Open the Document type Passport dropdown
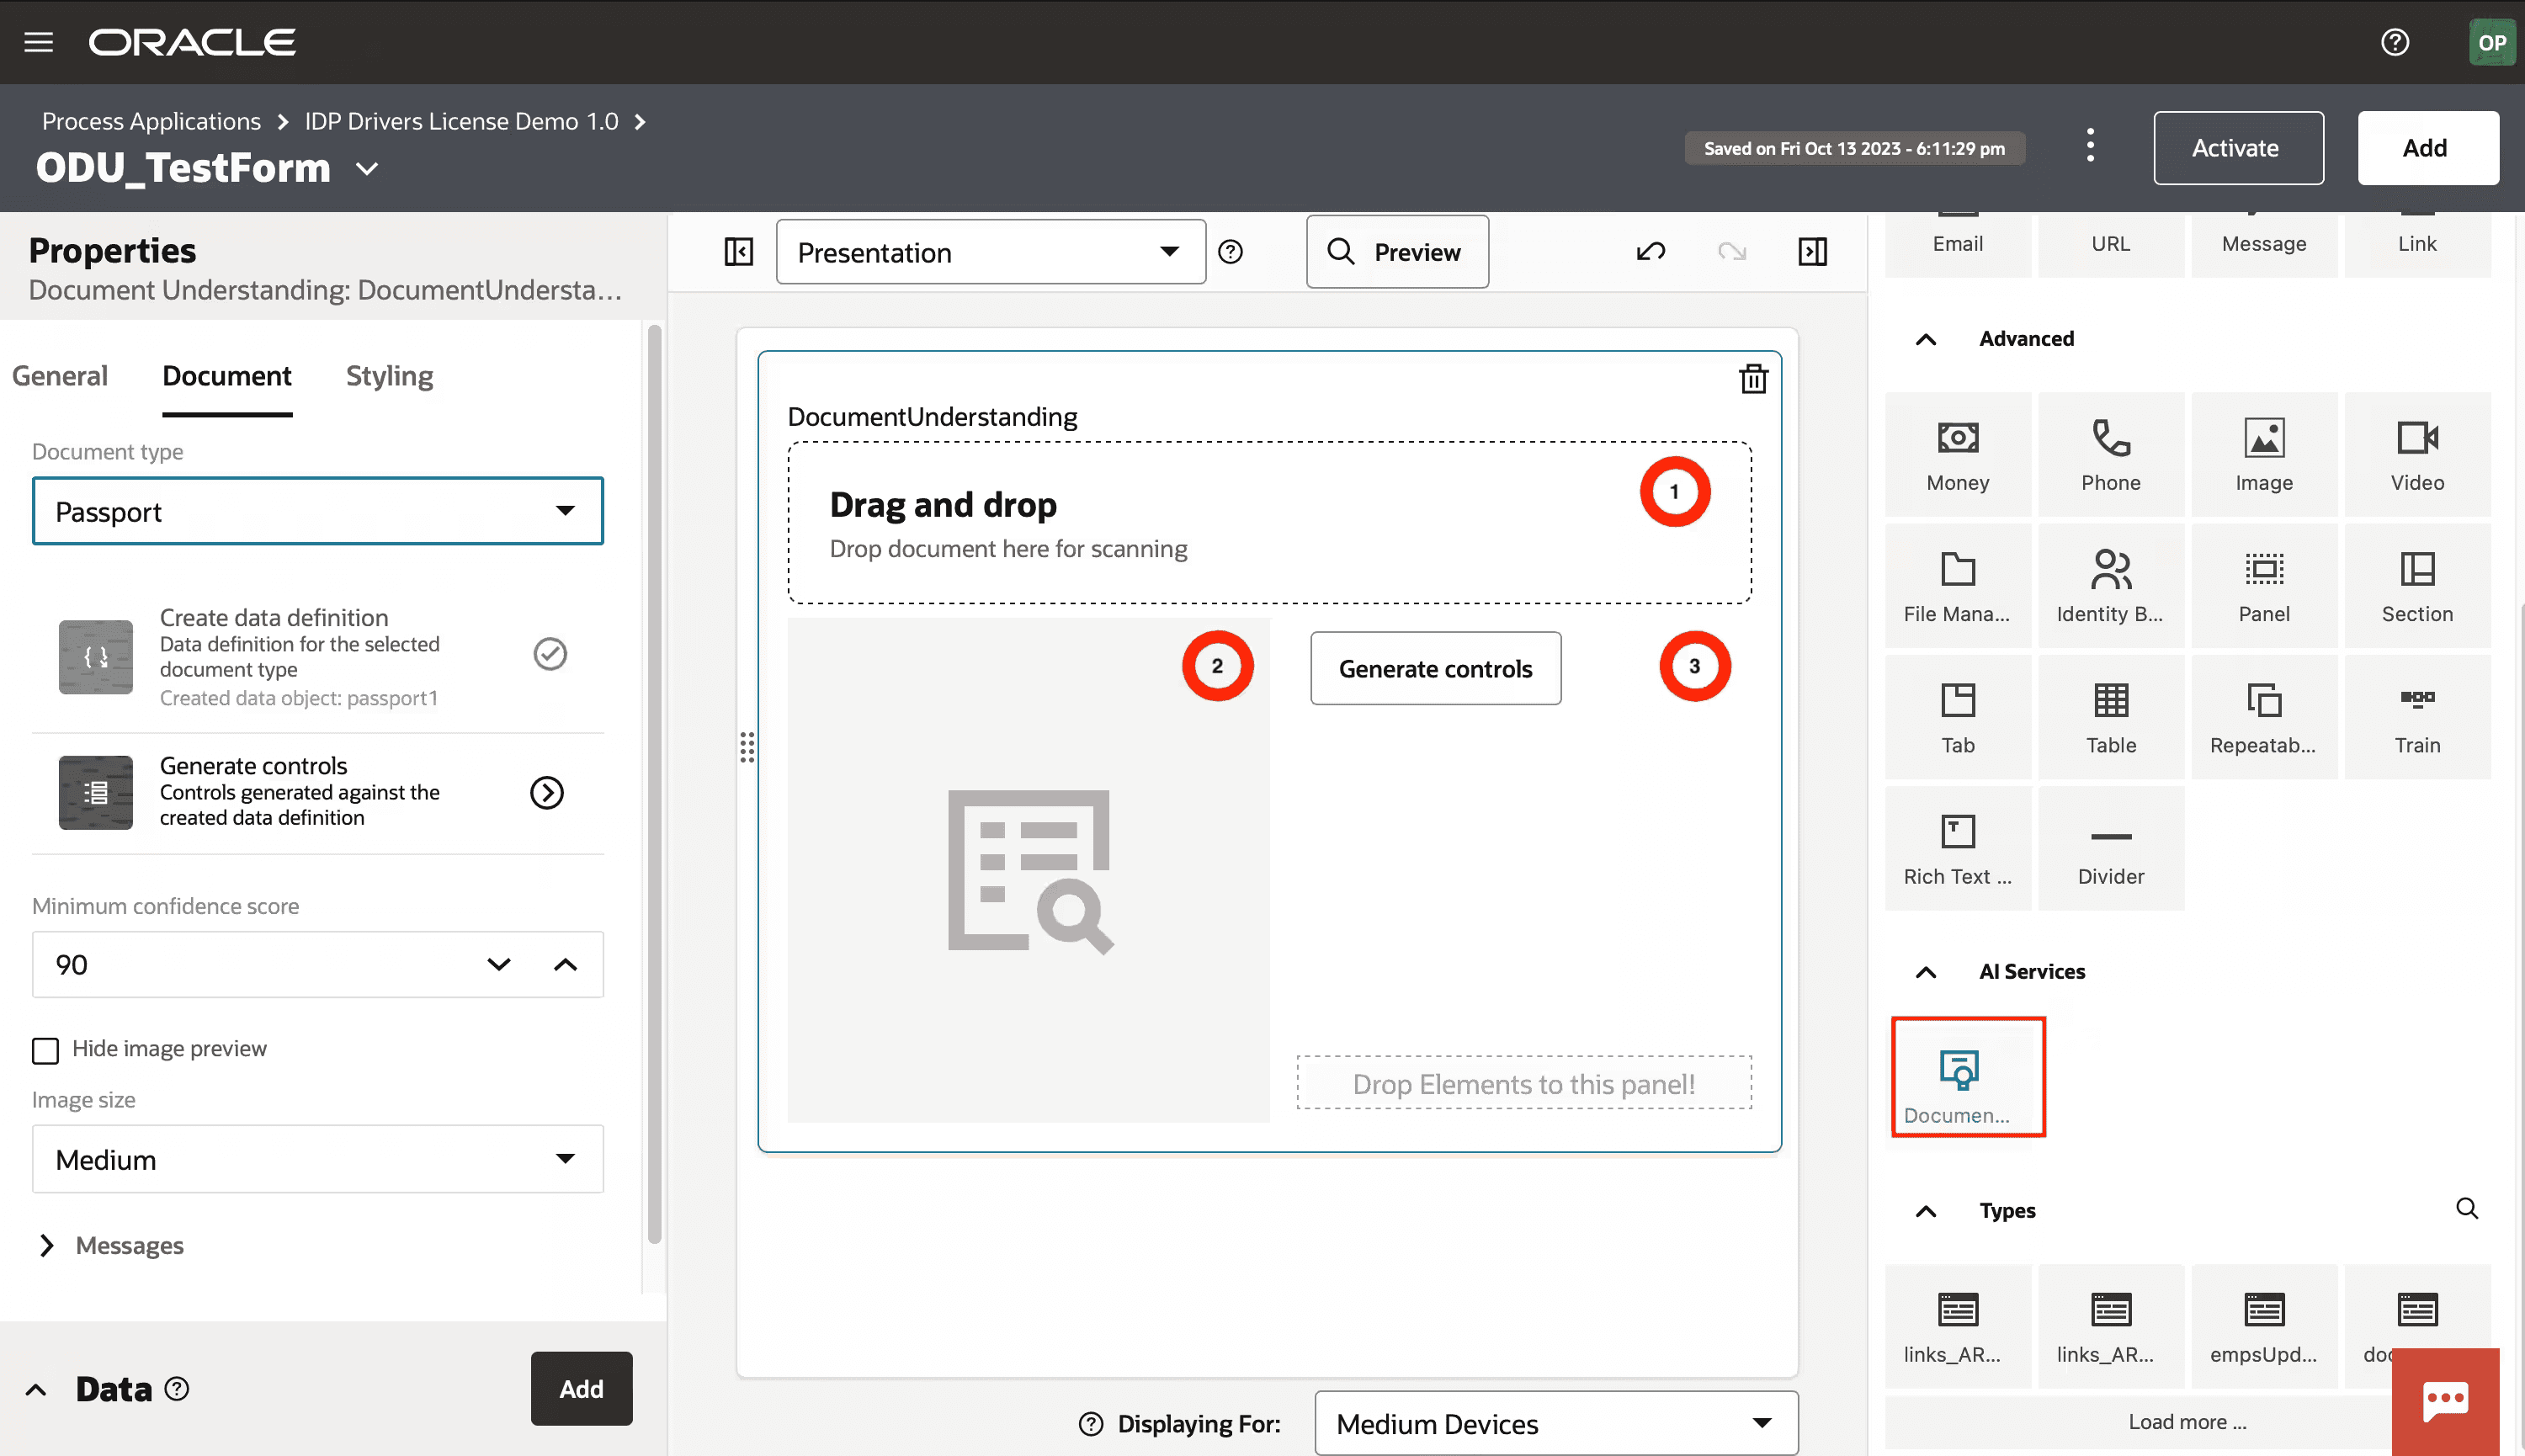The height and width of the screenshot is (1456, 2525). (x=317, y=511)
